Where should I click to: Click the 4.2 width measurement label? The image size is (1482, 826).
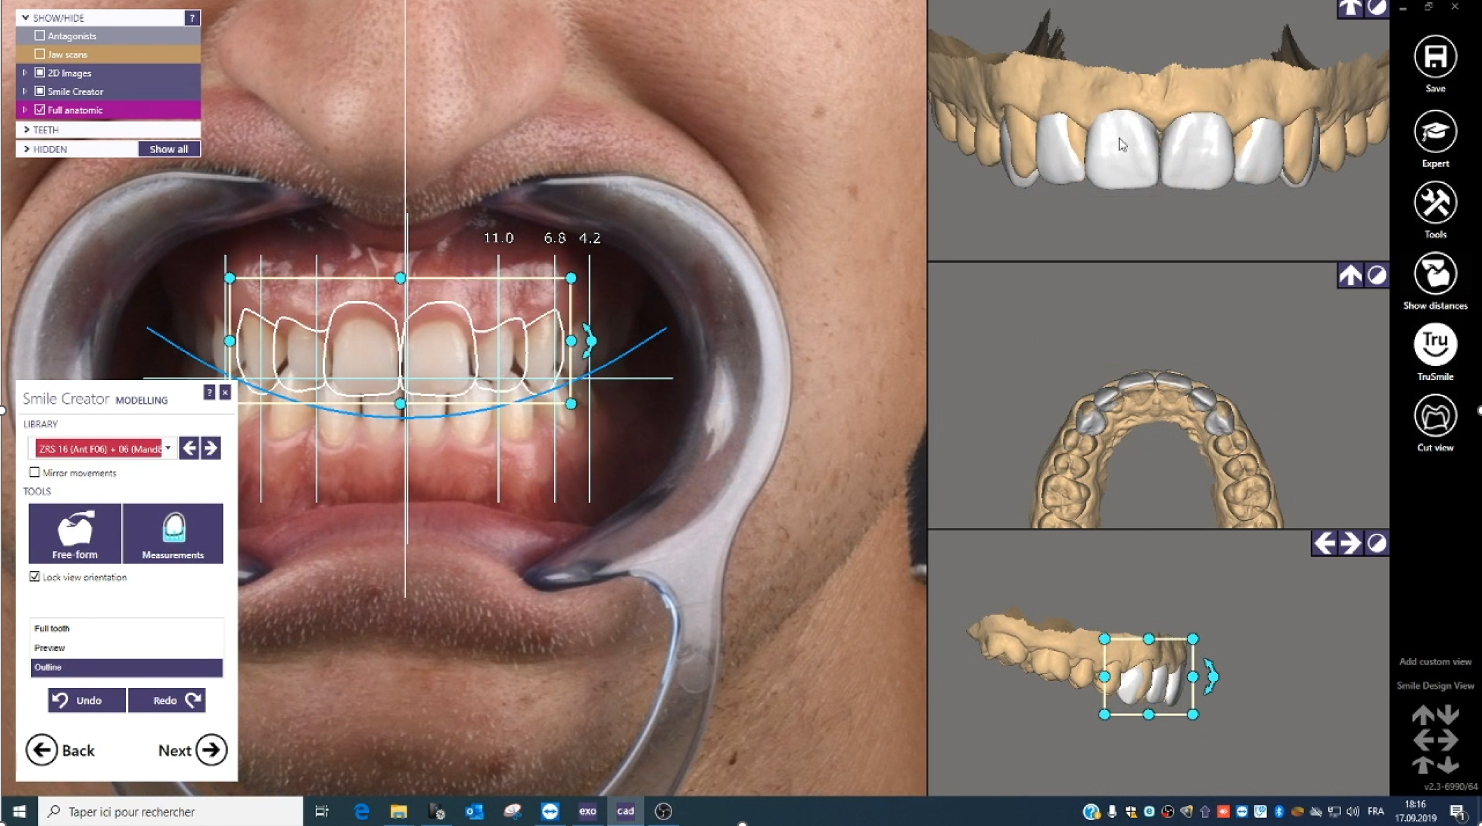590,238
